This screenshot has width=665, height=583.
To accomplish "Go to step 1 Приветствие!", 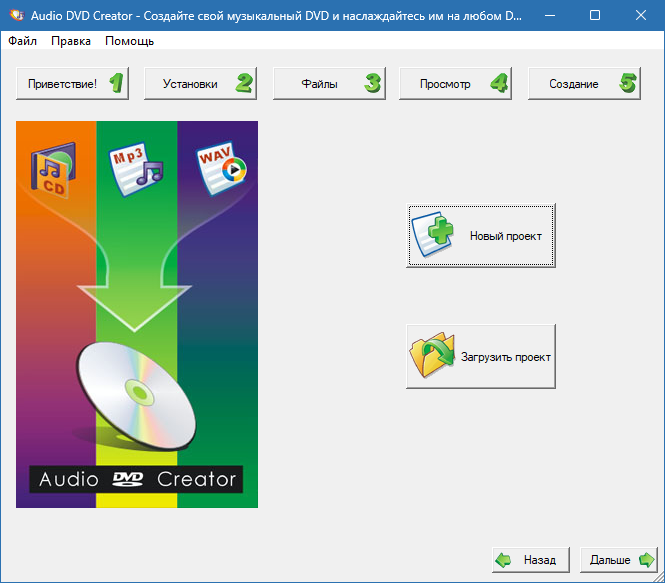I will point(73,84).
